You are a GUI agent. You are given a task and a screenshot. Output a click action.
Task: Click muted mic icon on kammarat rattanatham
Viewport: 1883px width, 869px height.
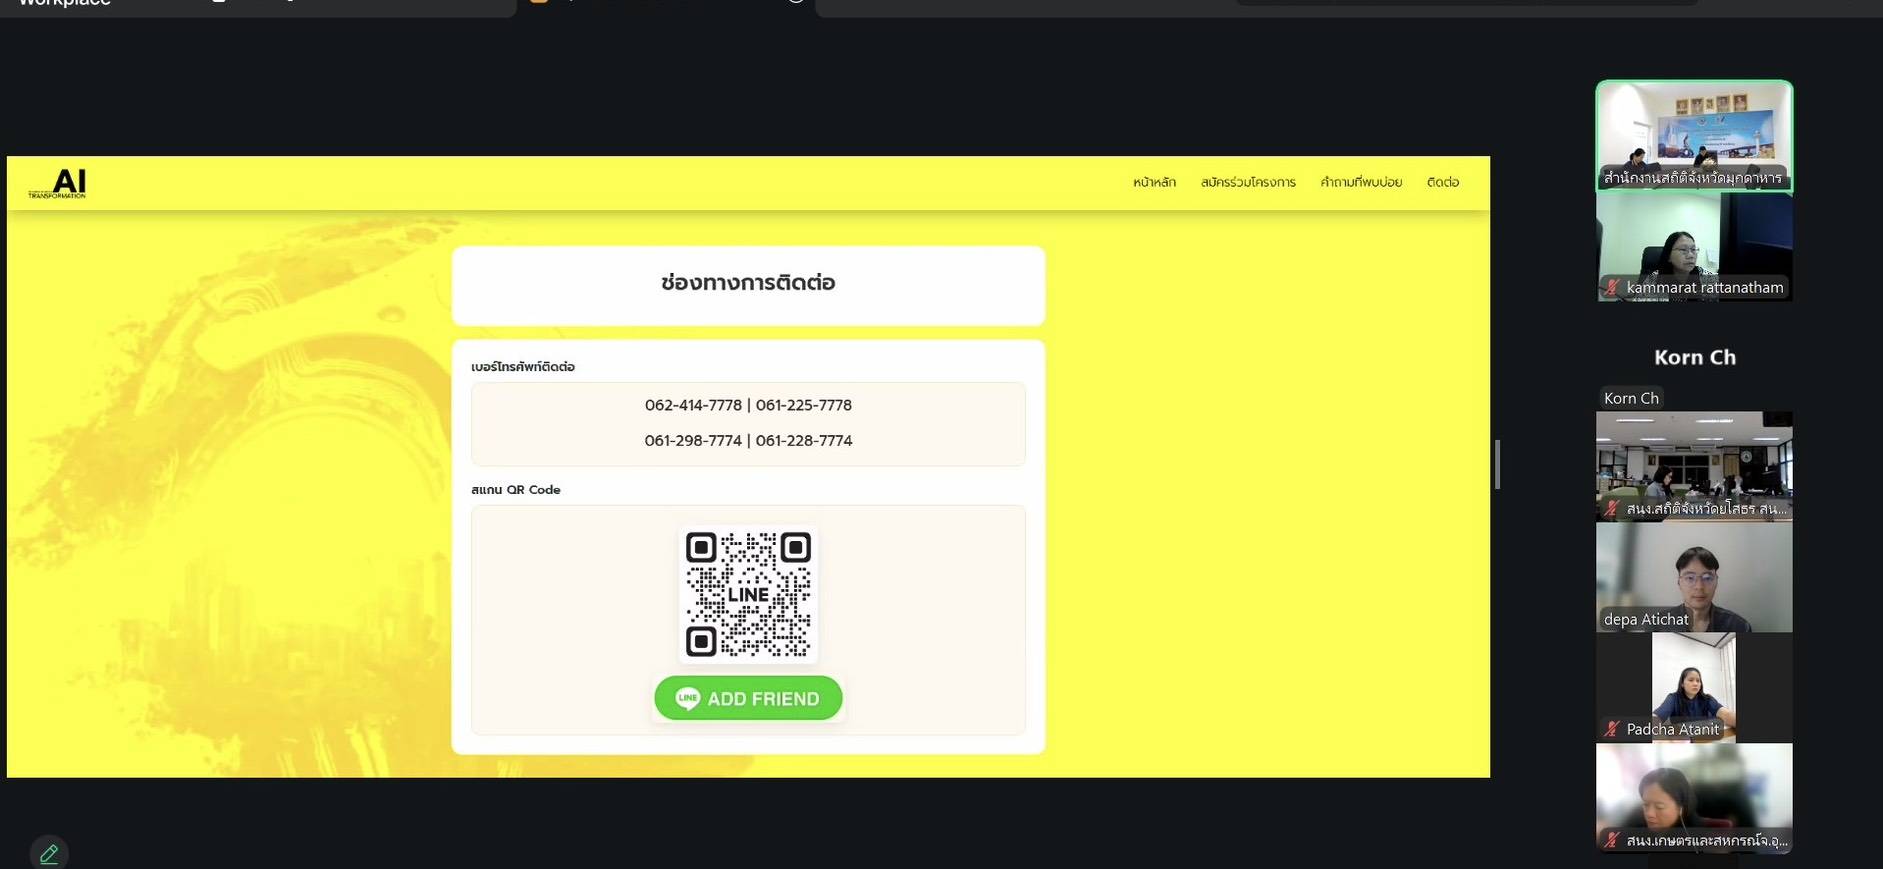(x=1611, y=288)
